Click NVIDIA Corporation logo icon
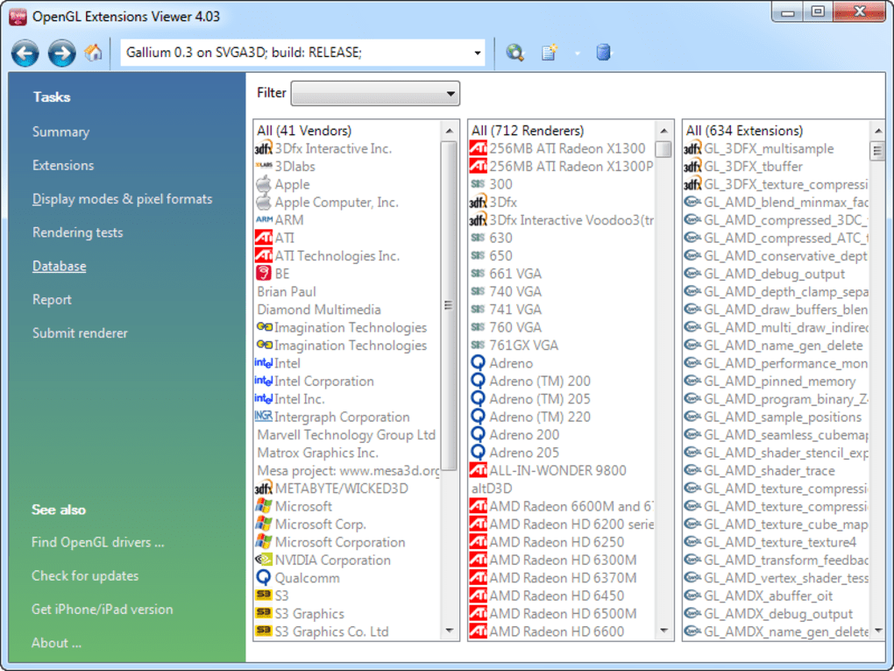This screenshot has height=671, width=894. (x=263, y=560)
